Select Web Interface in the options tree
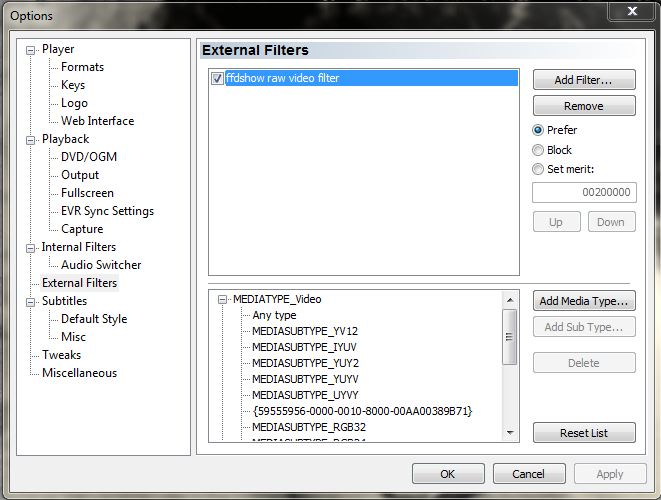 [x=97, y=121]
